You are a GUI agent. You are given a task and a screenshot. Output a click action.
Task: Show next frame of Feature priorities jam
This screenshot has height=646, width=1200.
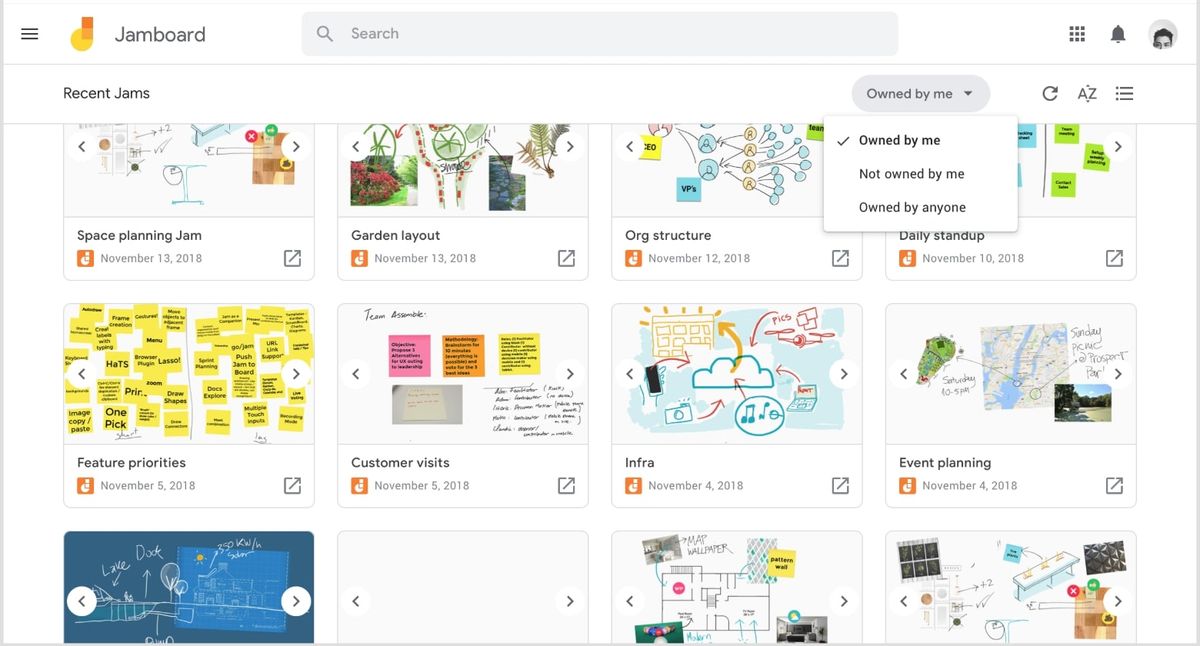296,373
